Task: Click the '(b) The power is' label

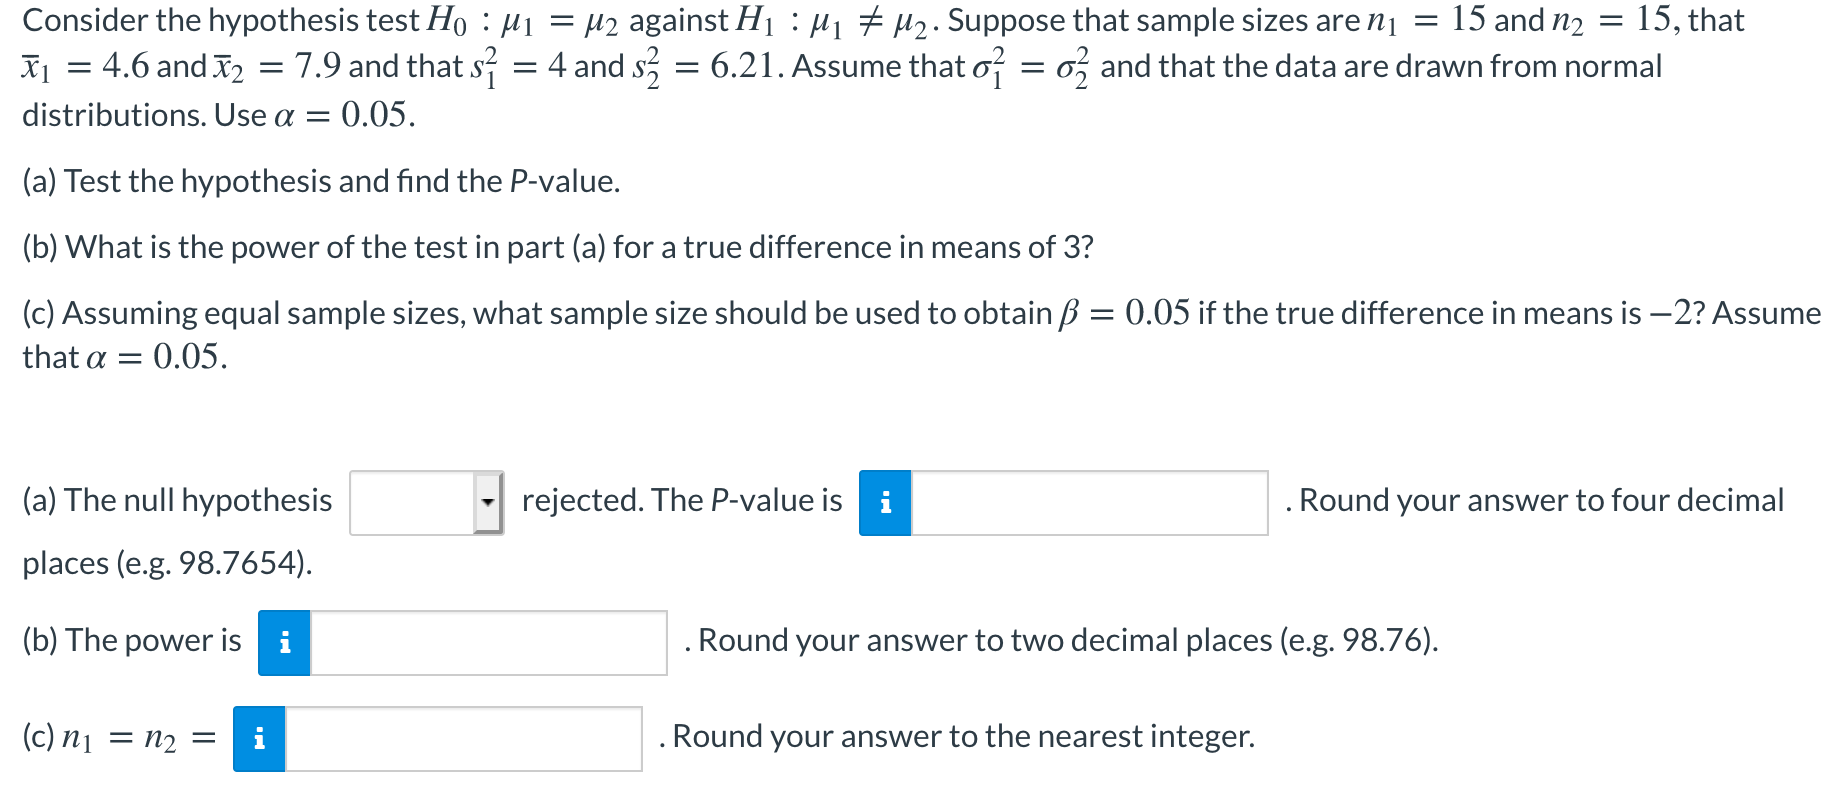Action: pos(132,640)
